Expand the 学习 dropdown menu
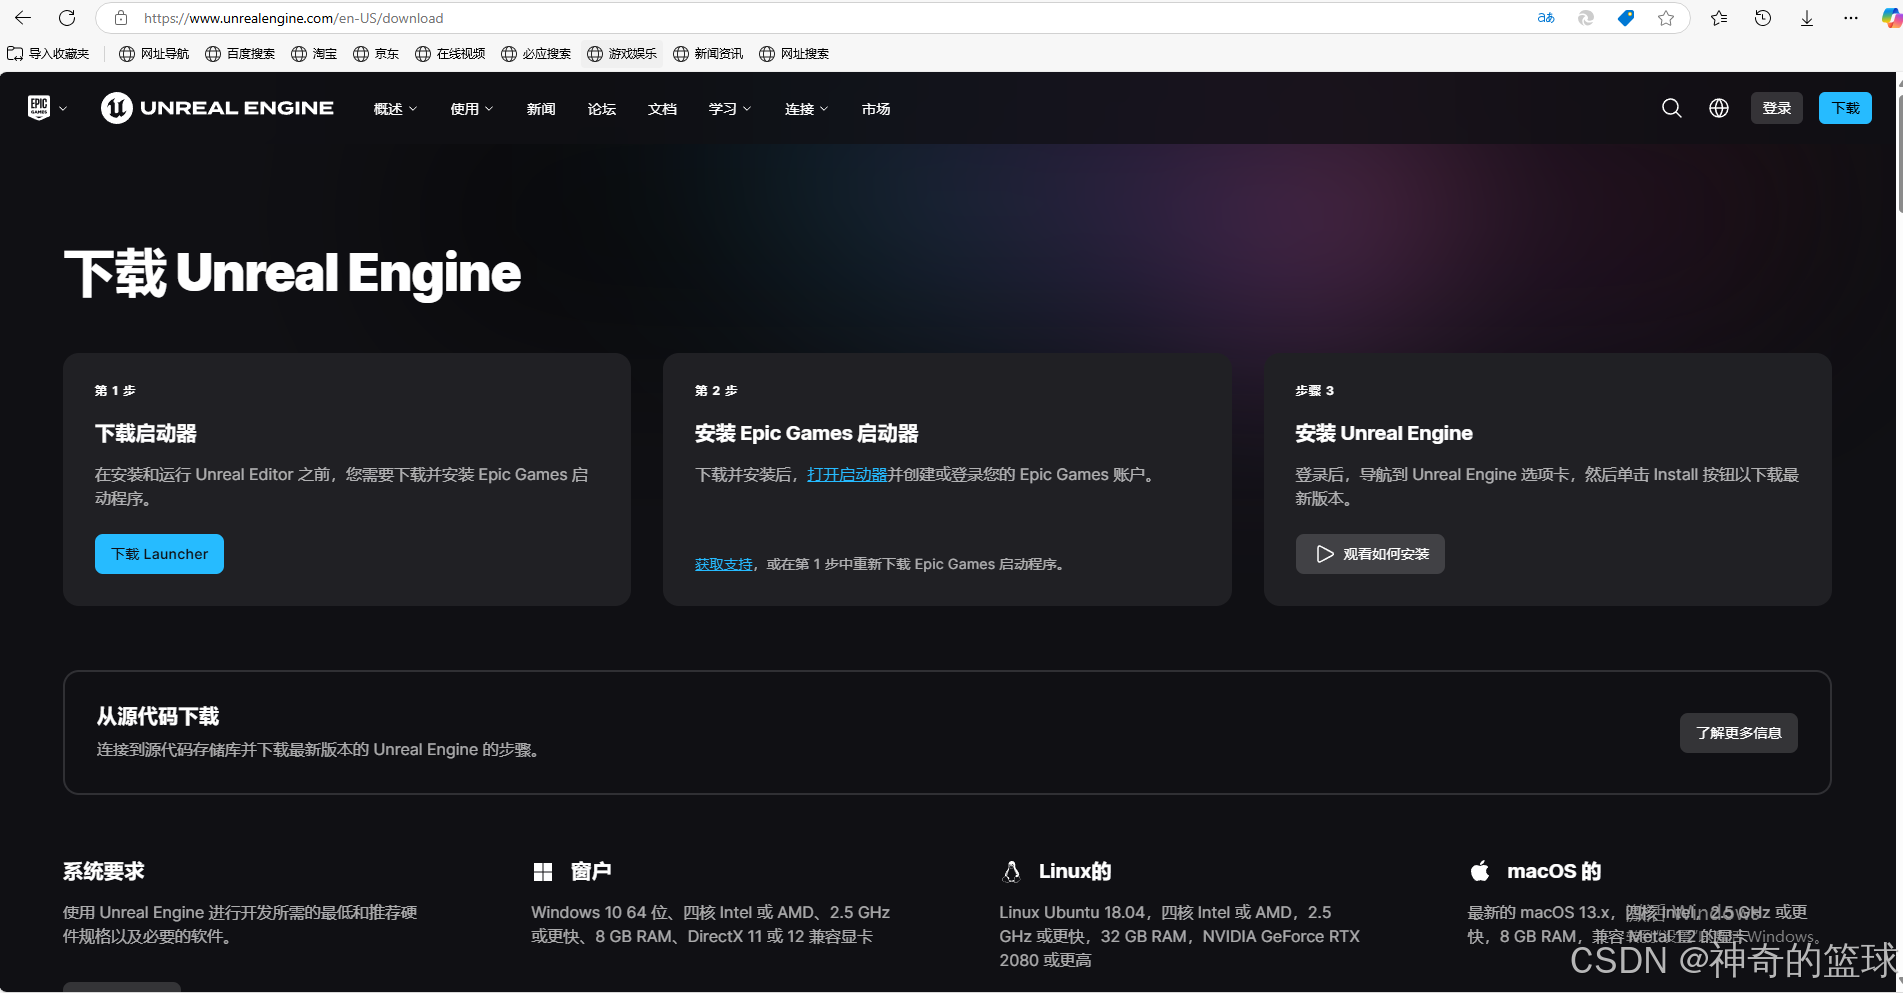 pos(730,109)
